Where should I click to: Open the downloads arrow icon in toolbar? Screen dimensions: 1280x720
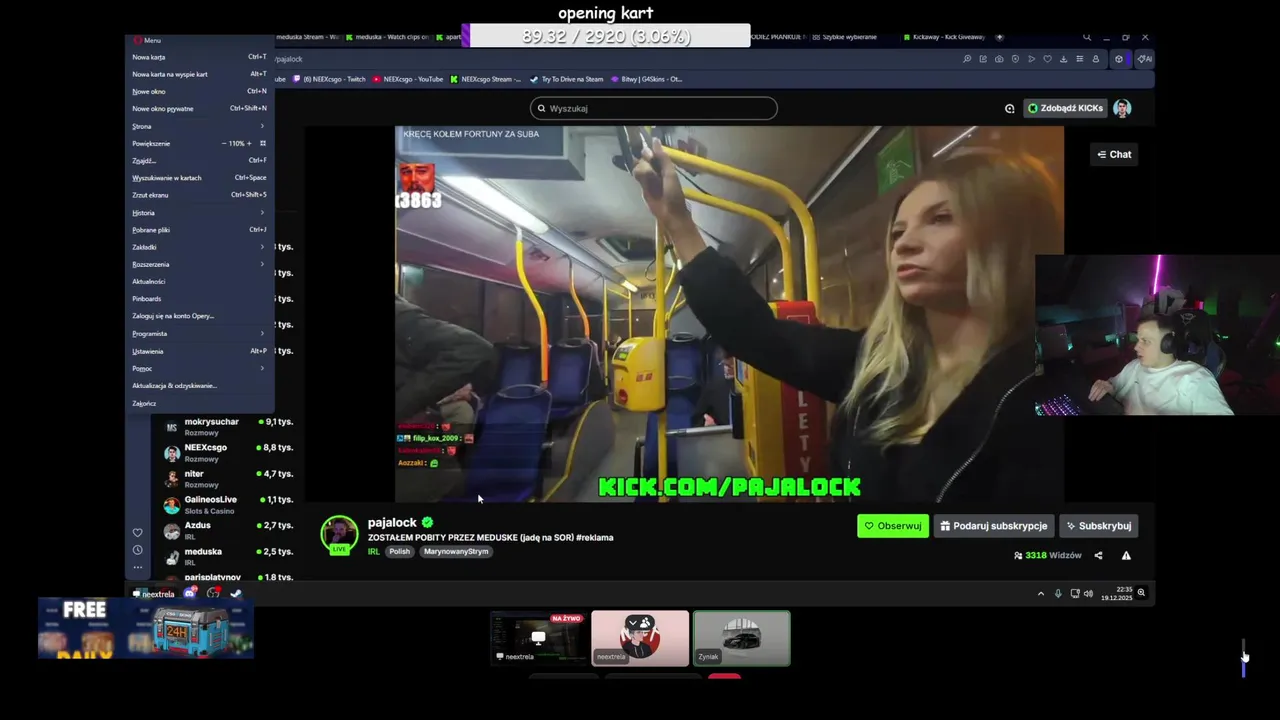click(1063, 59)
